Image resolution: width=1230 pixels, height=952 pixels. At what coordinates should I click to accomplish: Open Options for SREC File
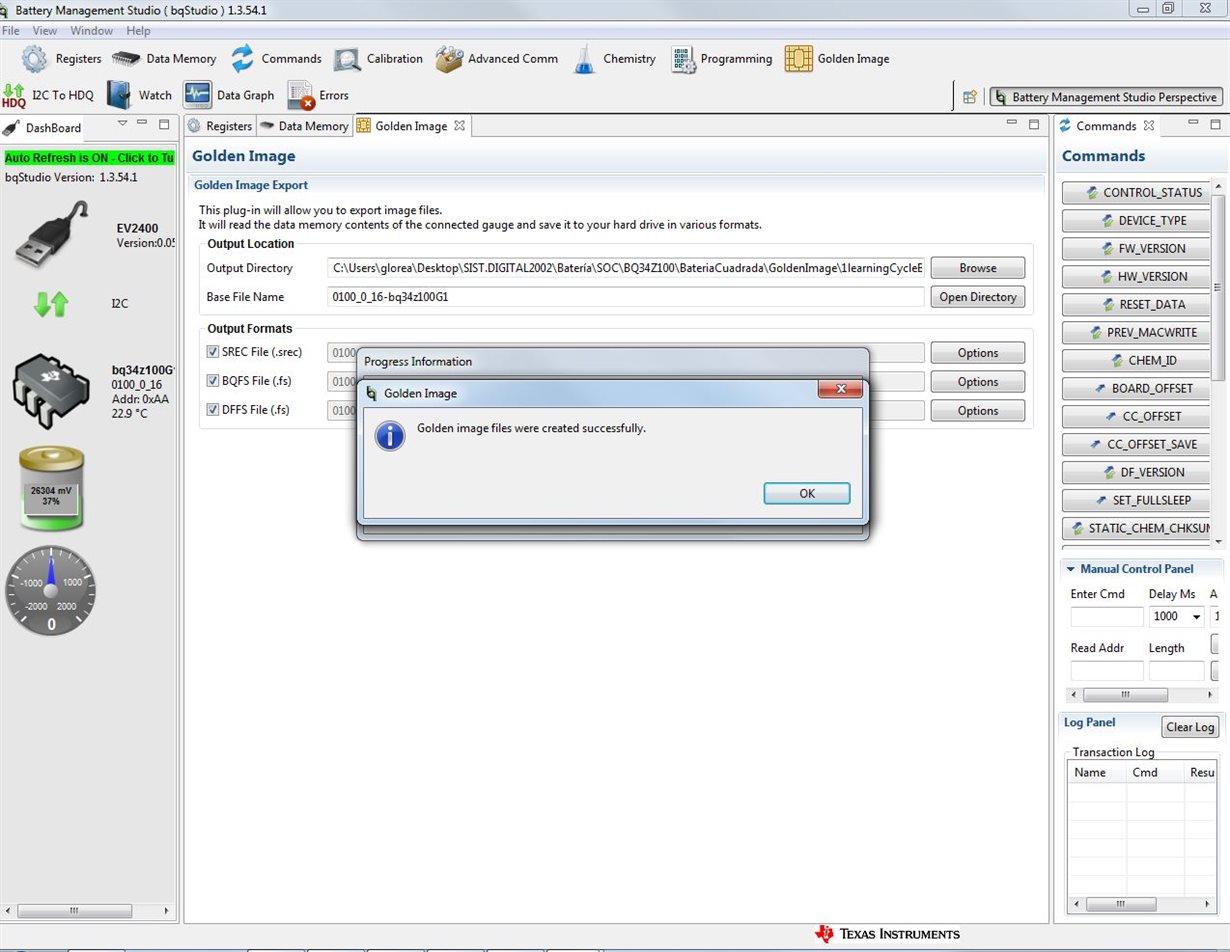[977, 353]
